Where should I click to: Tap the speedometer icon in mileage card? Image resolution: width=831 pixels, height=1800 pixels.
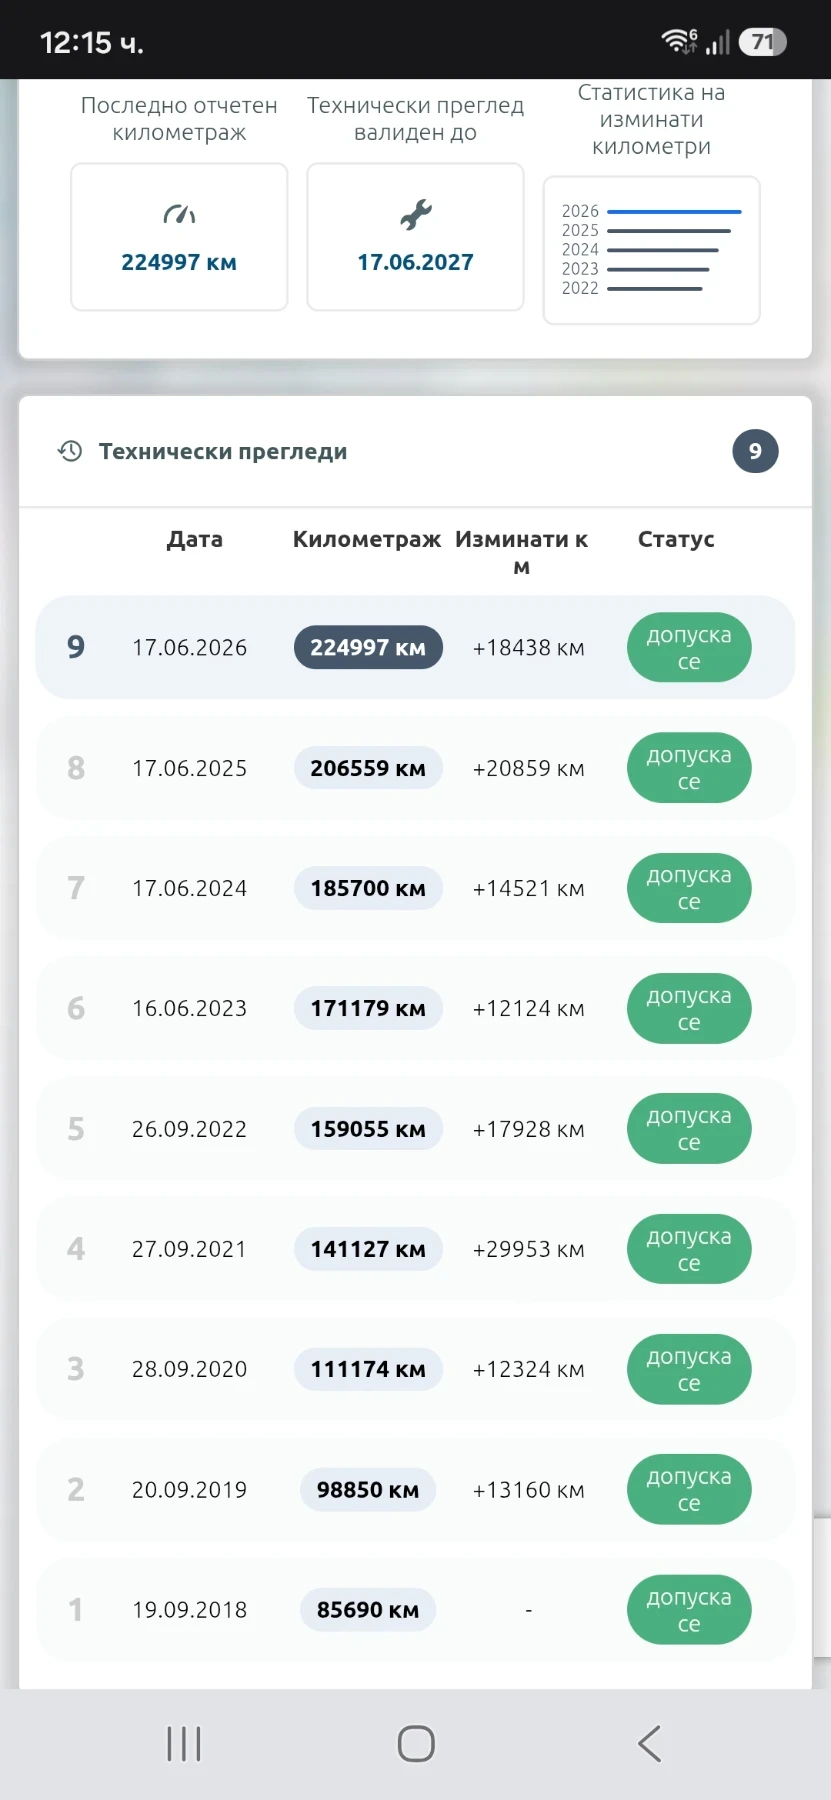click(179, 214)
